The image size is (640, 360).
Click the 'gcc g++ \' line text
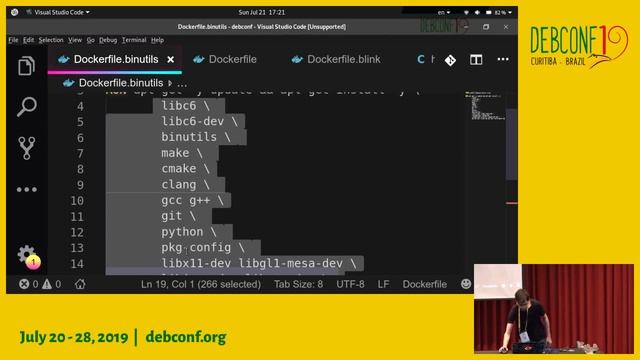192,200
